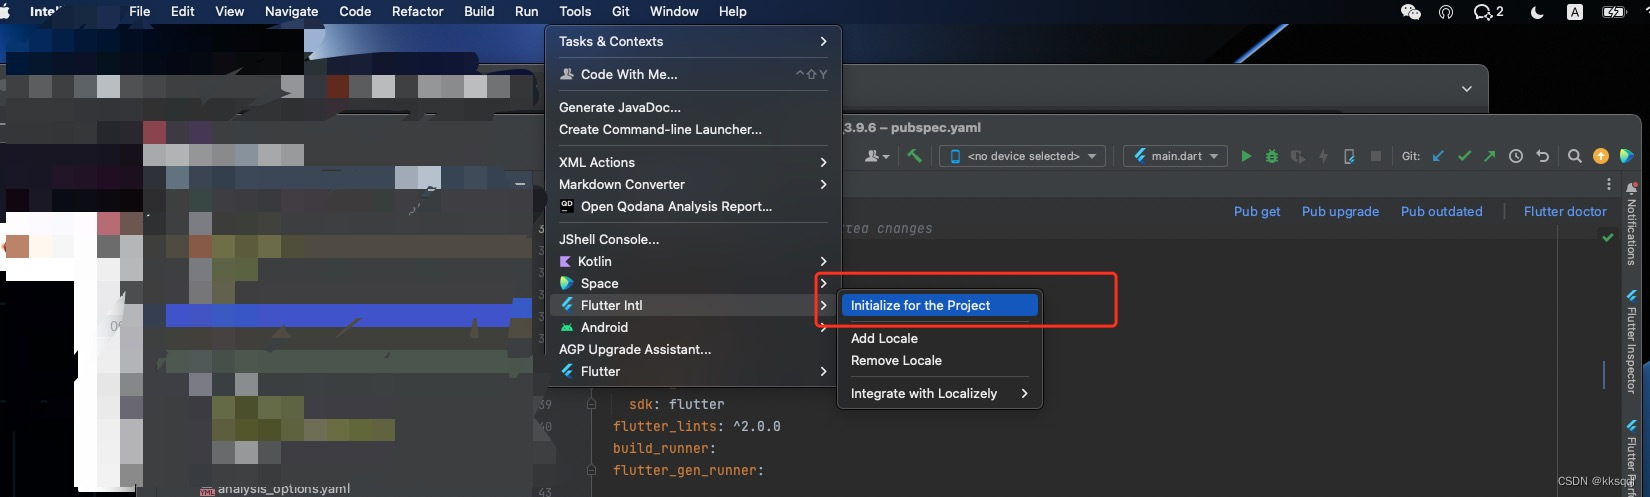The width and height of the screenshot is (1650, 497).
Task: Open the Window menu
Action: [x=674, y=11]
